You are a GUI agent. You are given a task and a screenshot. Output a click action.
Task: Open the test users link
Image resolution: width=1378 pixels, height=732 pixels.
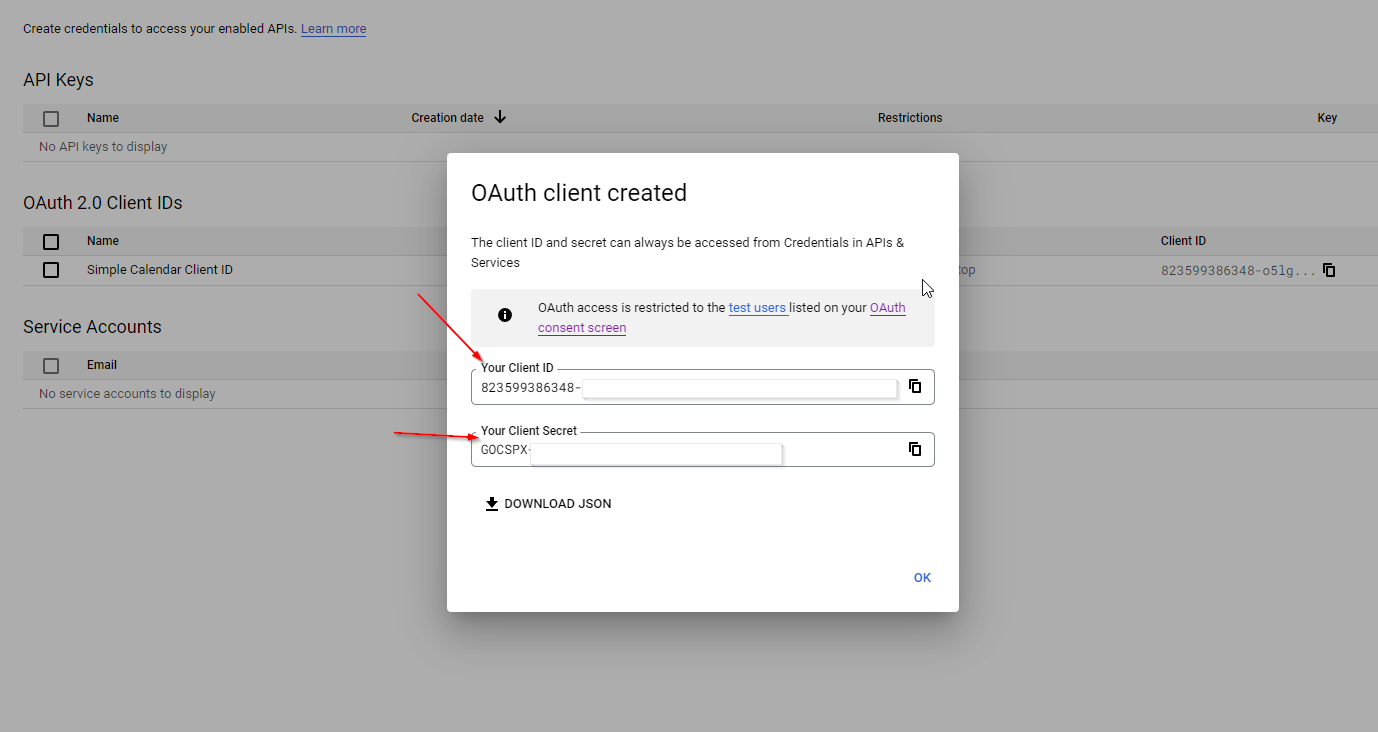point(757,308)
